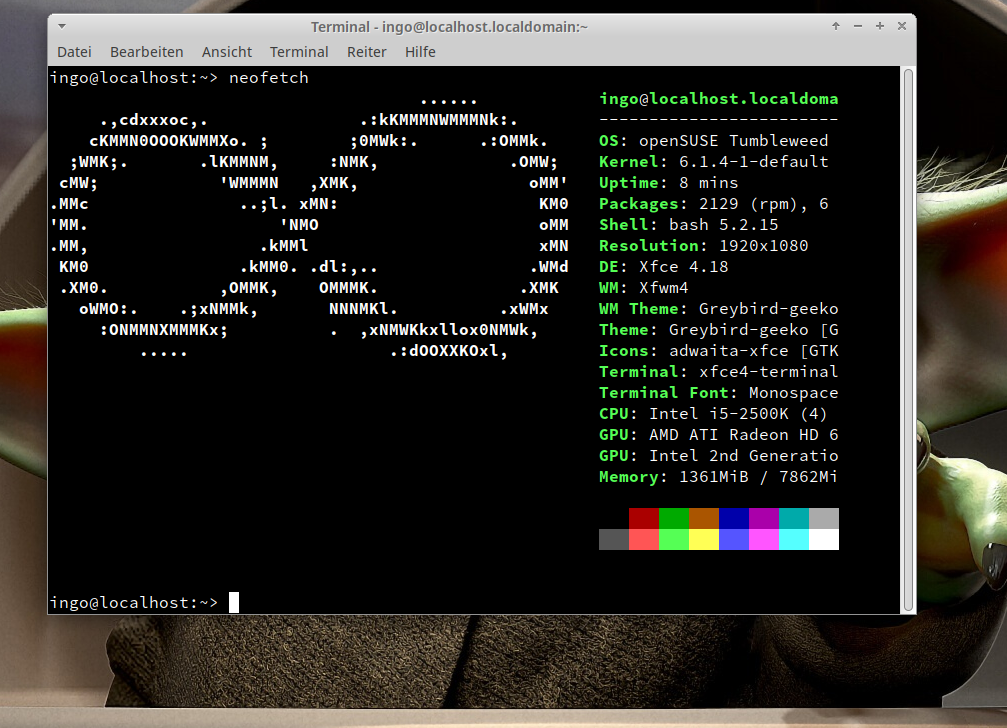
Task: Click the maximize button in title bar
Action: [879, 26]
